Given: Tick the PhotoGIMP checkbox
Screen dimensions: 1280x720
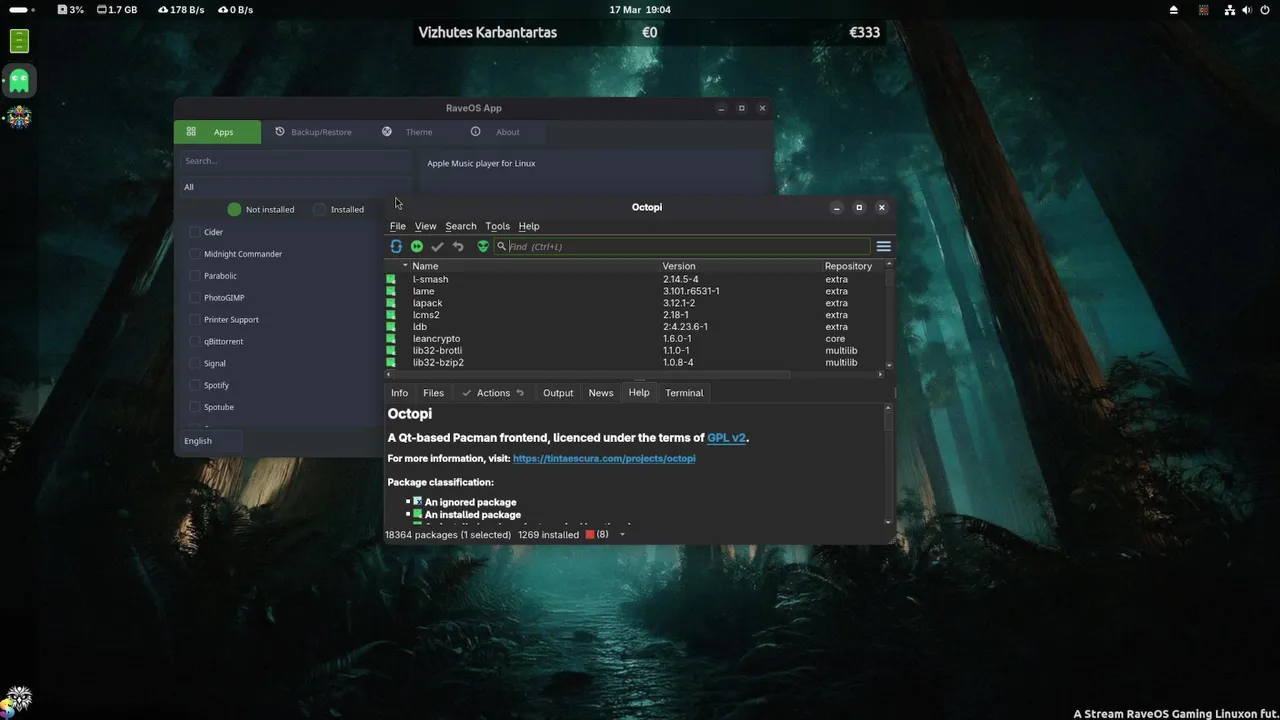Looking at the screenshot, I should point(195,298).
